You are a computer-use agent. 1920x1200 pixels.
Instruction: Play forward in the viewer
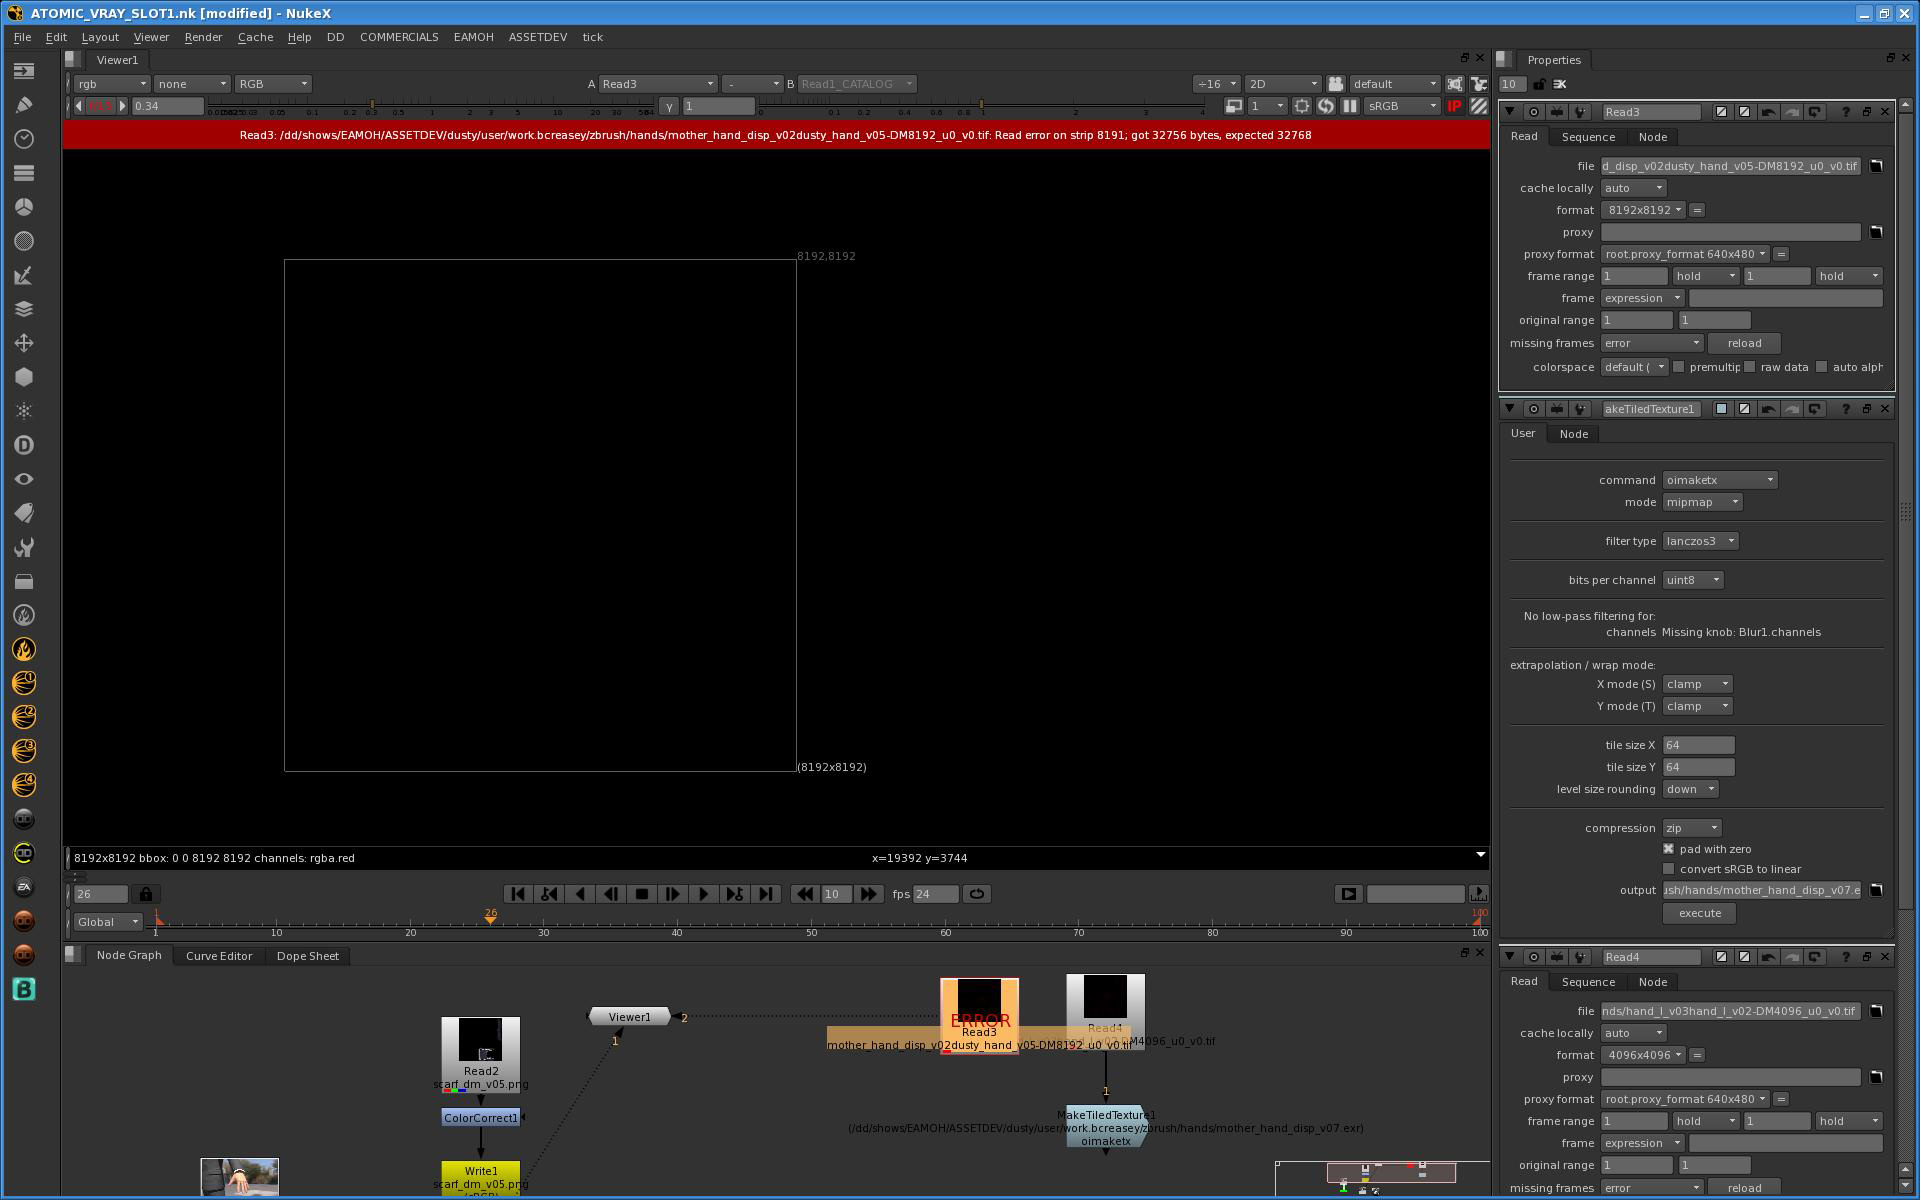703,894
